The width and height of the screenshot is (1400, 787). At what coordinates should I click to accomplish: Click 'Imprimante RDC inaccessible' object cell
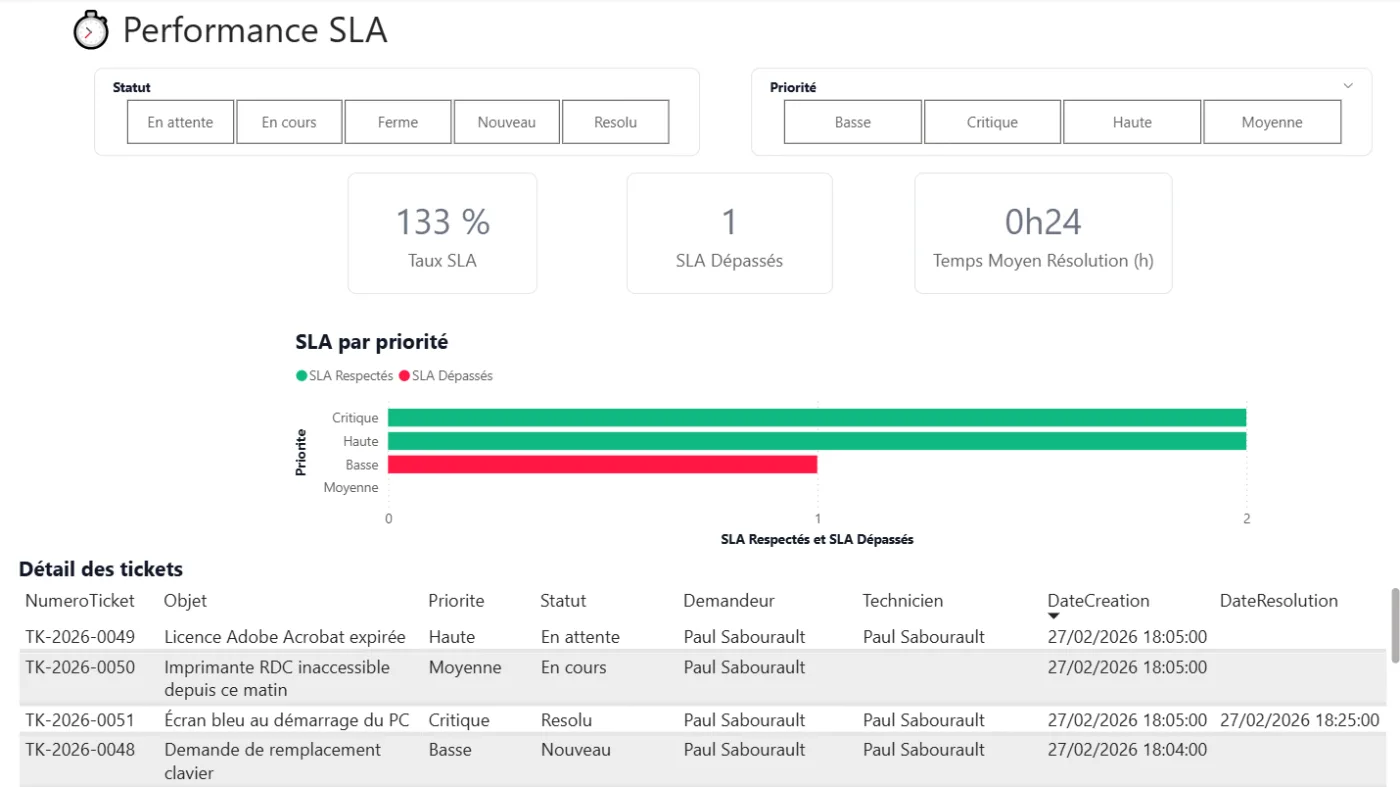pos(277,678)
